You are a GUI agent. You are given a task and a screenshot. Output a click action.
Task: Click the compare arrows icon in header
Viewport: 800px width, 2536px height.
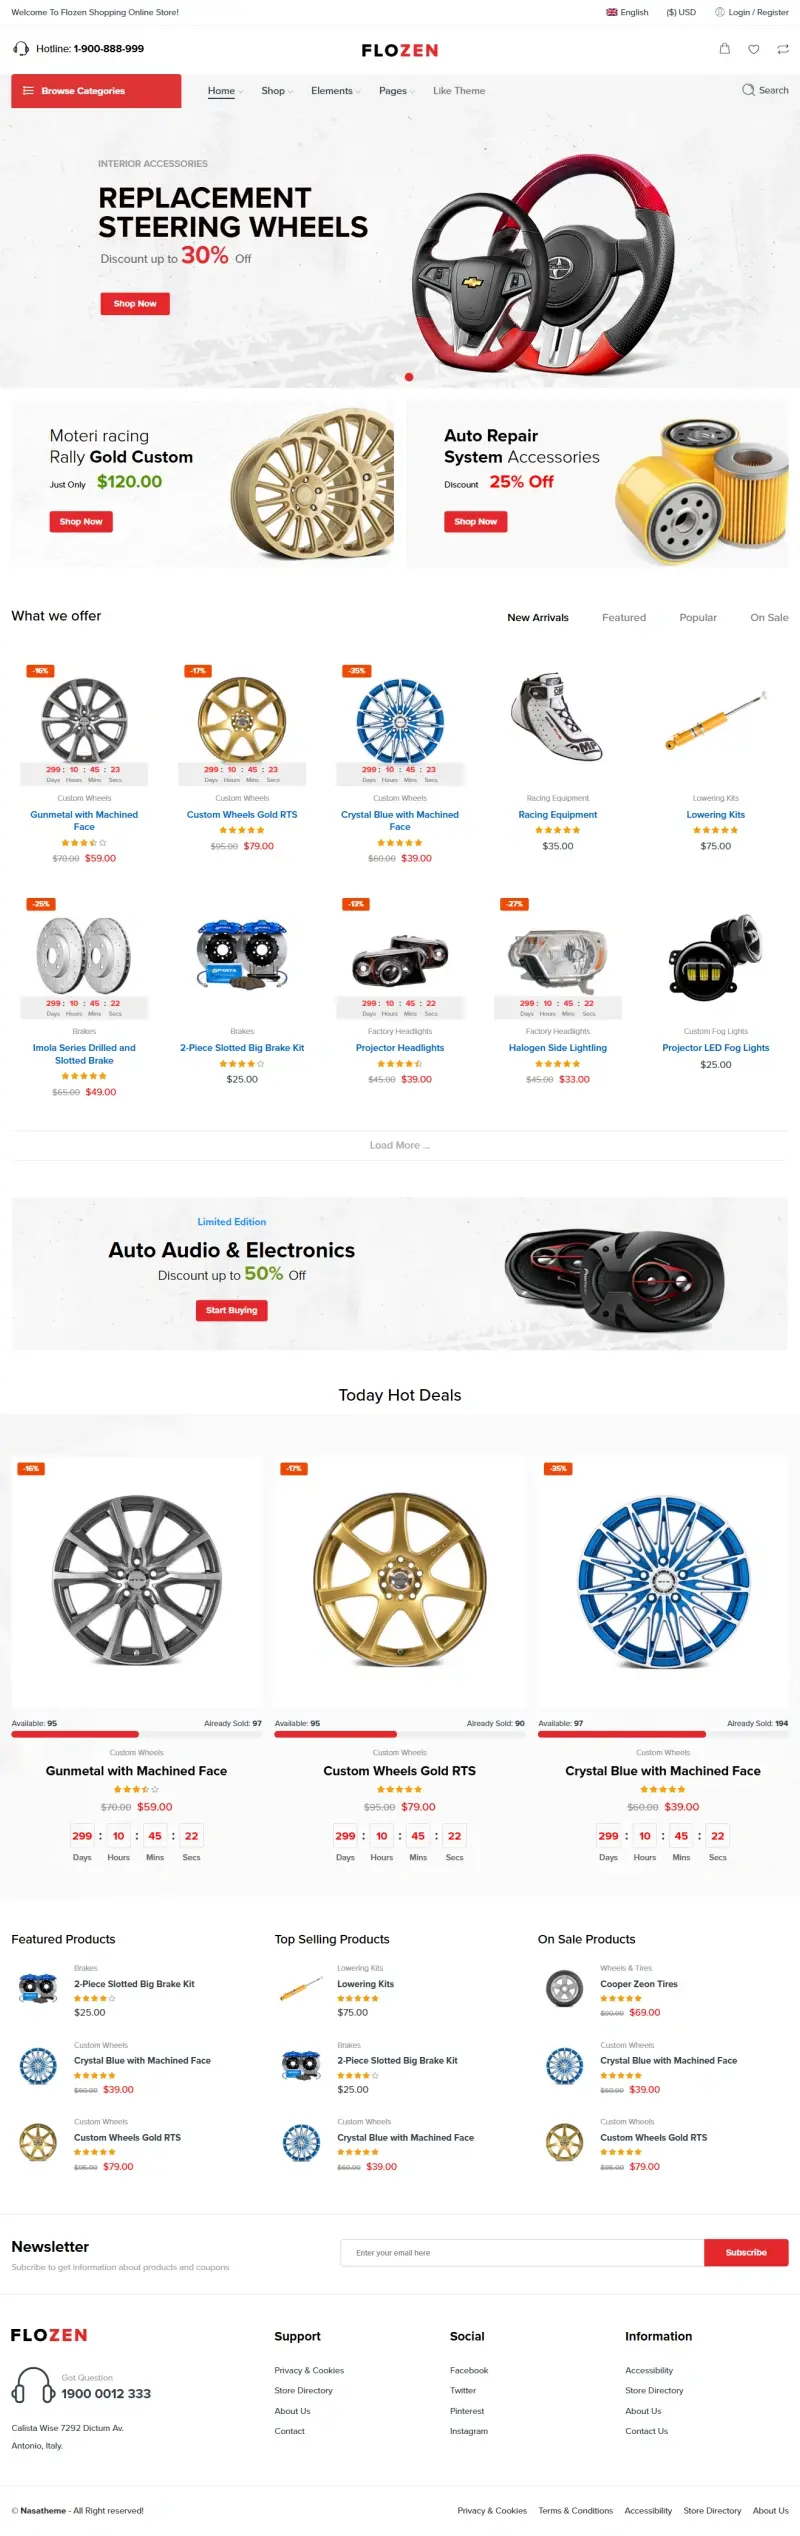(783, 49)
